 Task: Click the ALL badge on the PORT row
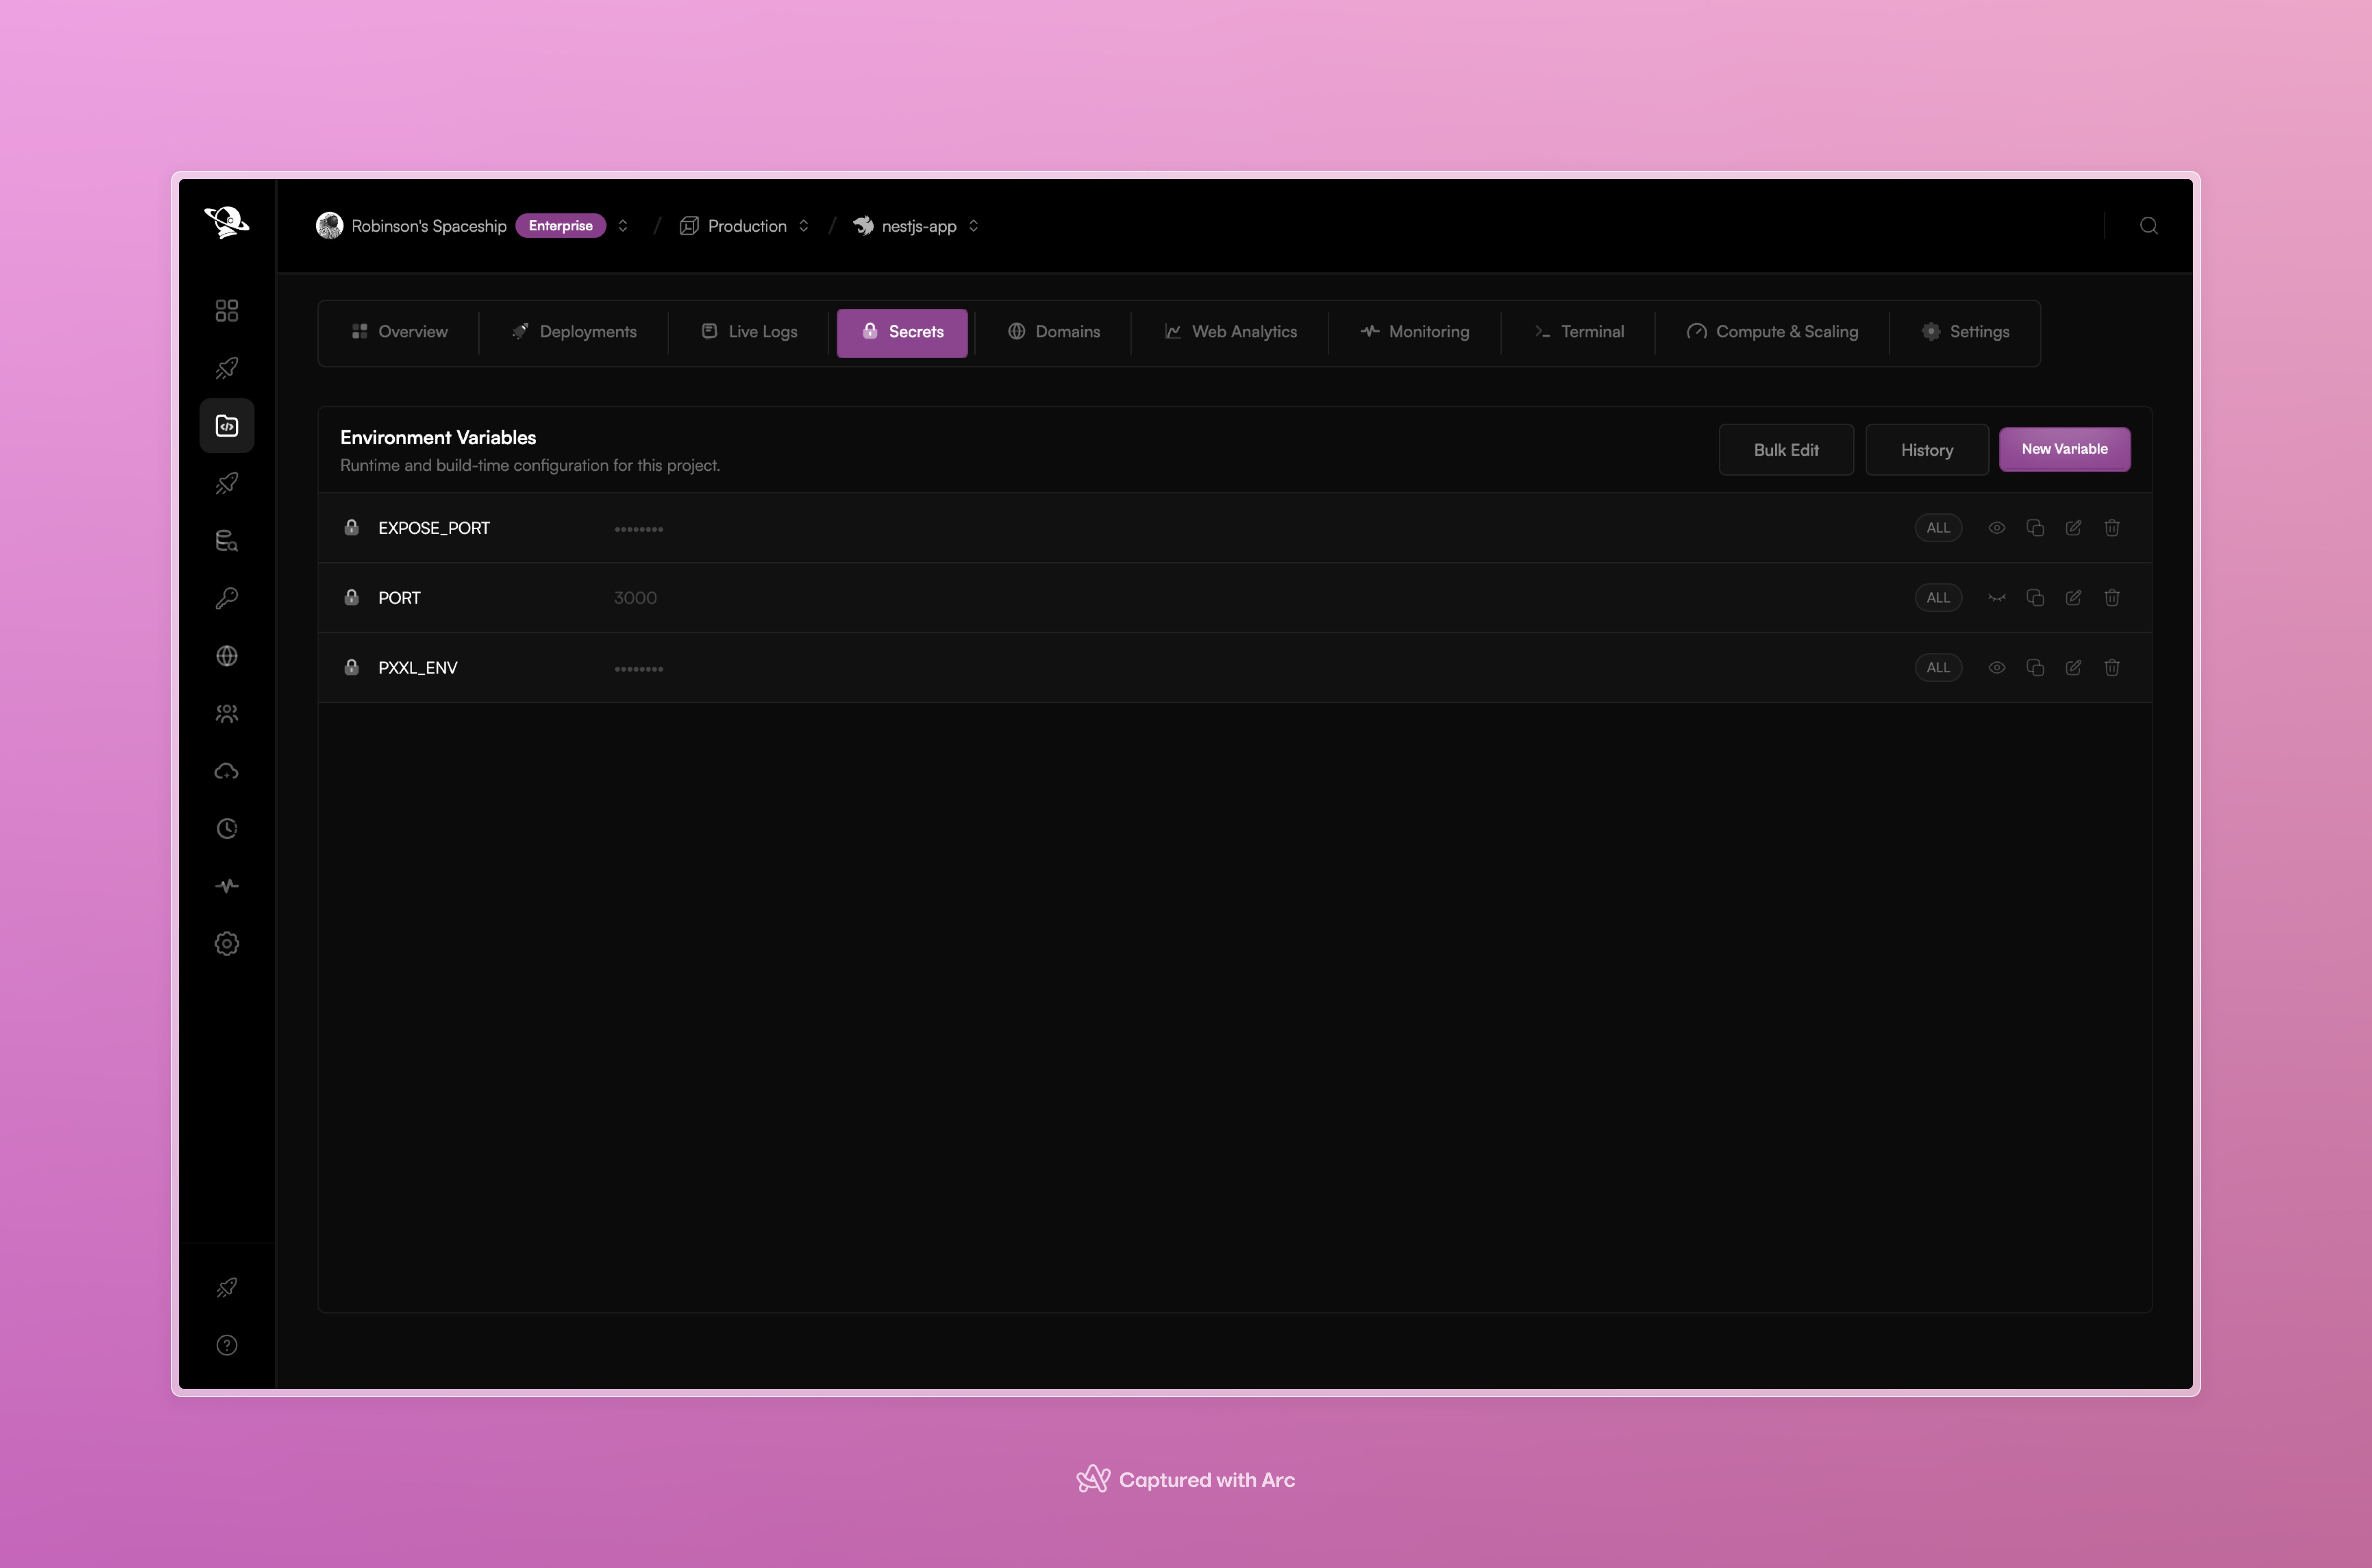1938,598
